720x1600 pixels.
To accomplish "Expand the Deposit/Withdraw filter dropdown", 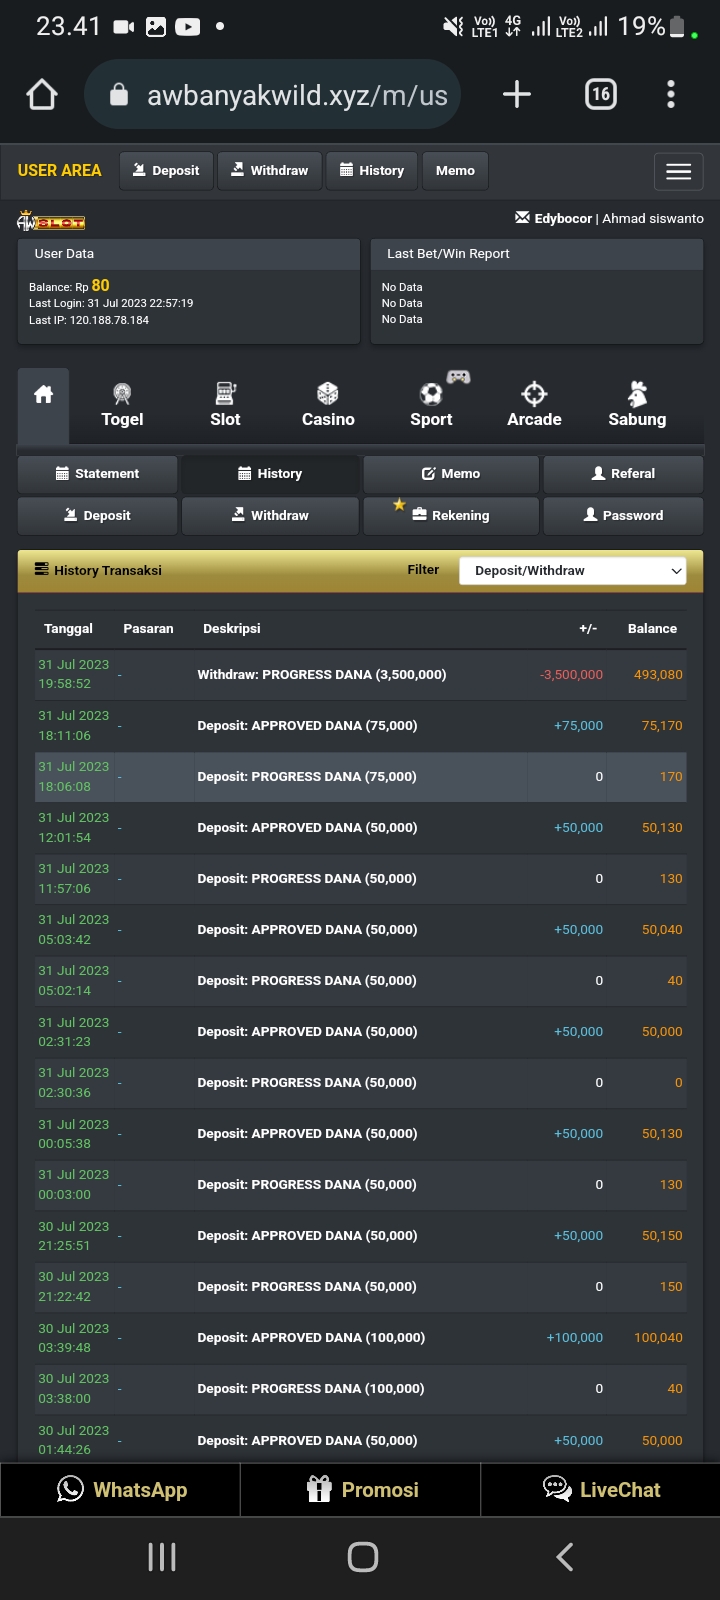I will (x=572, y=571).
